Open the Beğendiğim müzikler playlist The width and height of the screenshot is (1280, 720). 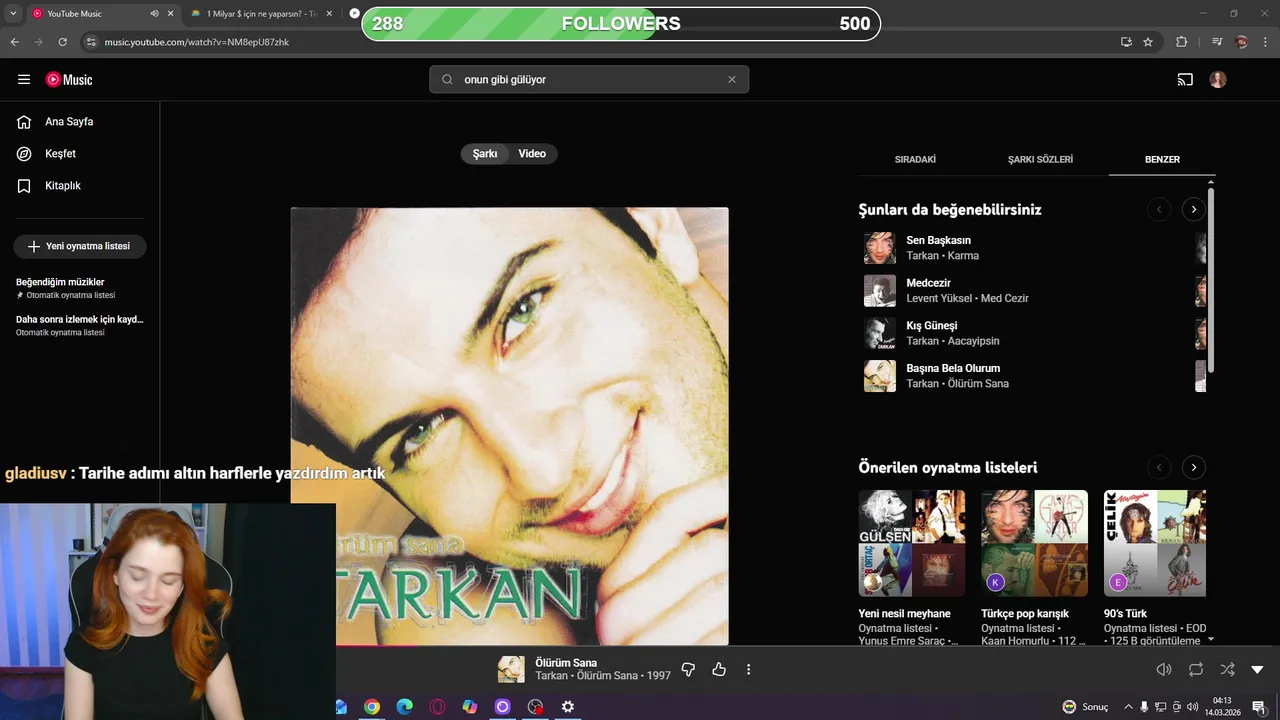pos(80,288)
